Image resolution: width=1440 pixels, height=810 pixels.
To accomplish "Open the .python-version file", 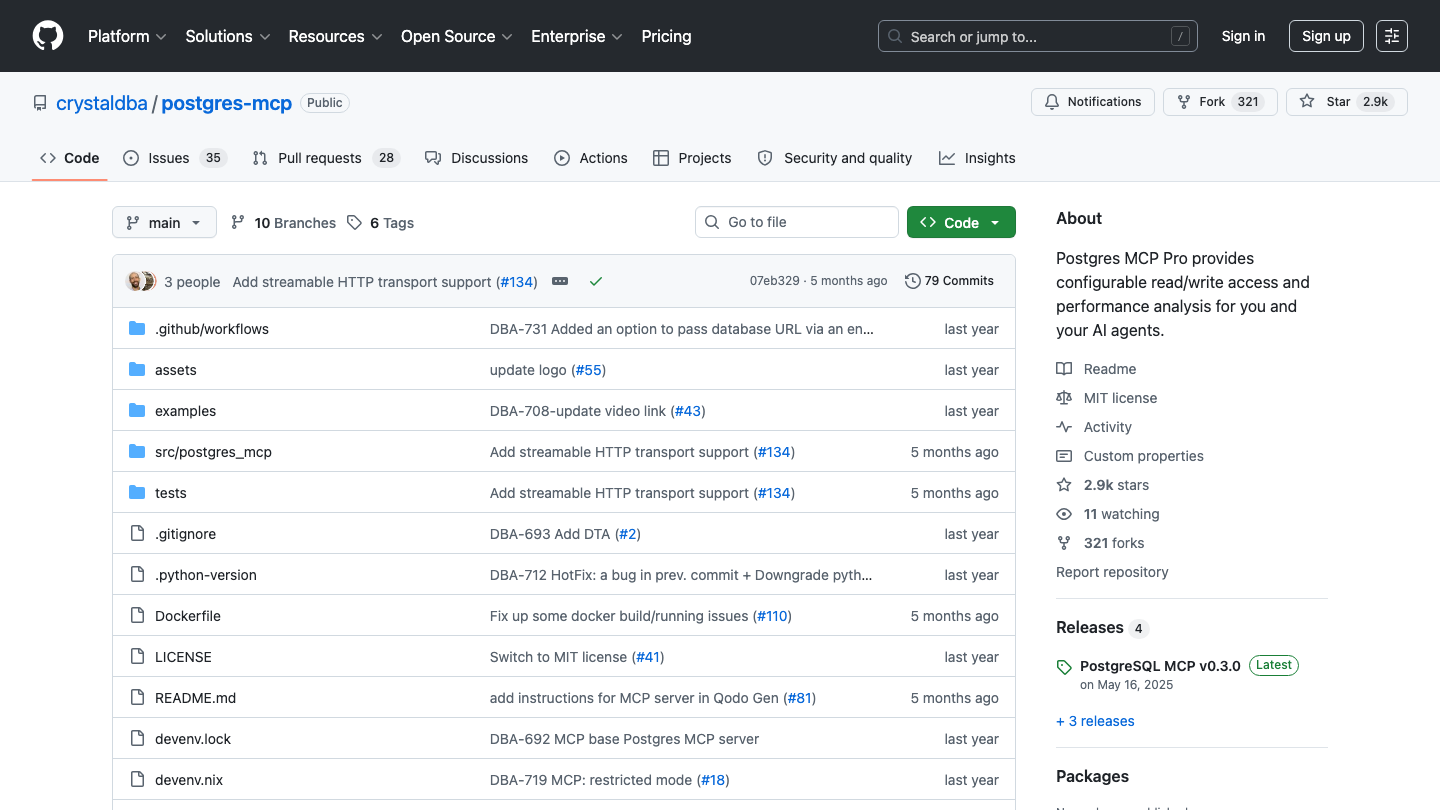I will (x=206, y=575).
